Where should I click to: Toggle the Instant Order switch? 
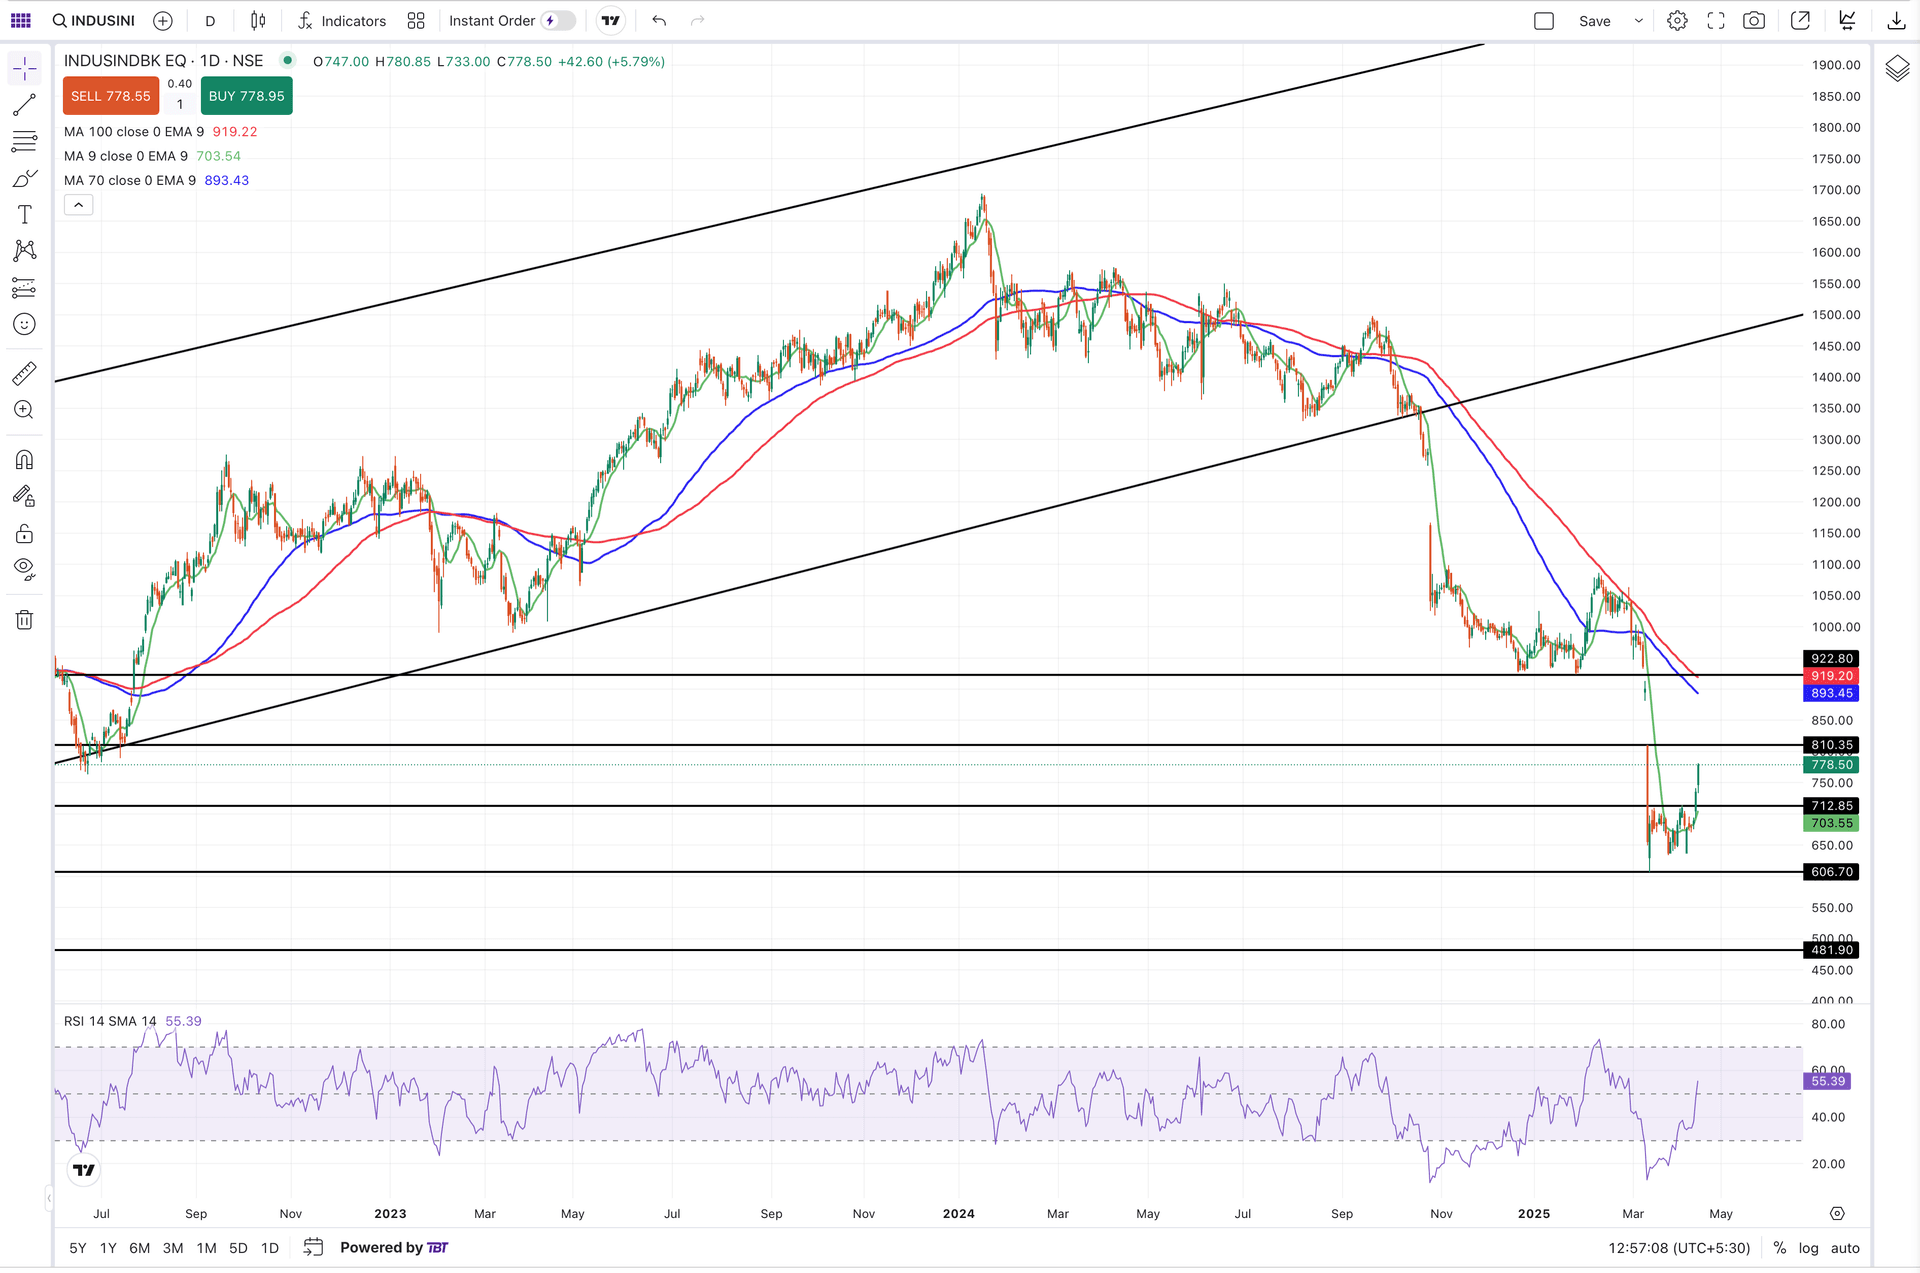559,20
